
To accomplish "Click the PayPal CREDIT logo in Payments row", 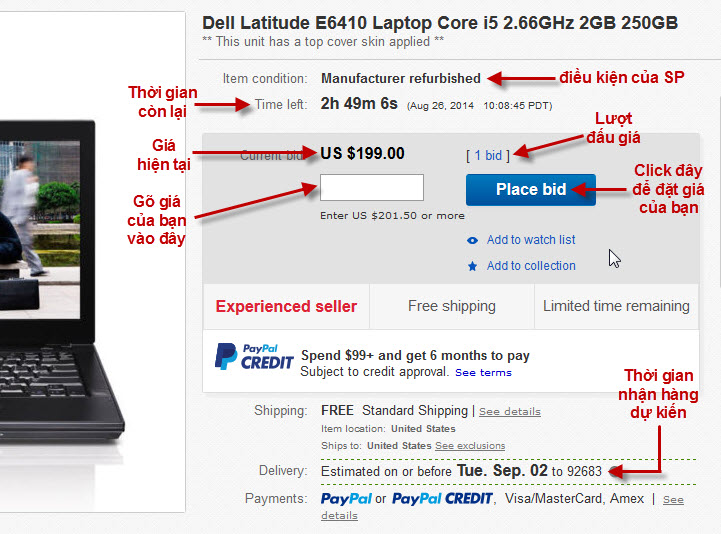I will [442, 498].
